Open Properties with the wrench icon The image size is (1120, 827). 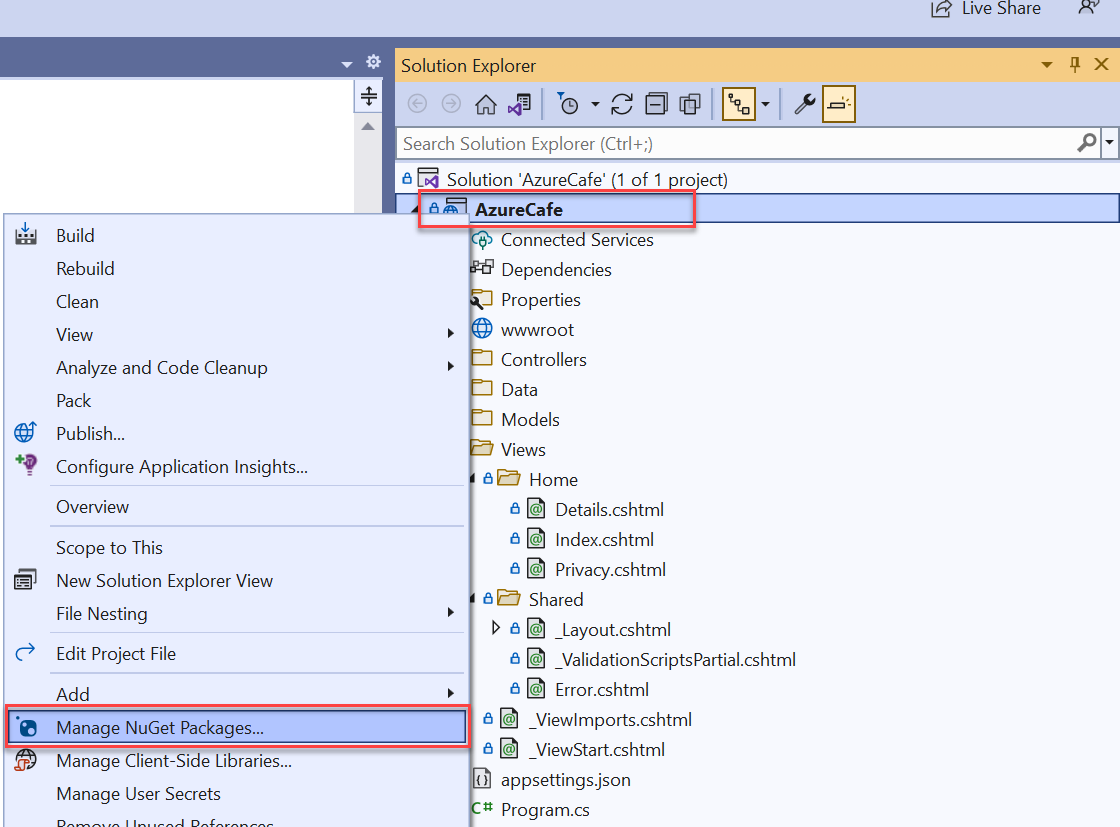pos(805,104)
